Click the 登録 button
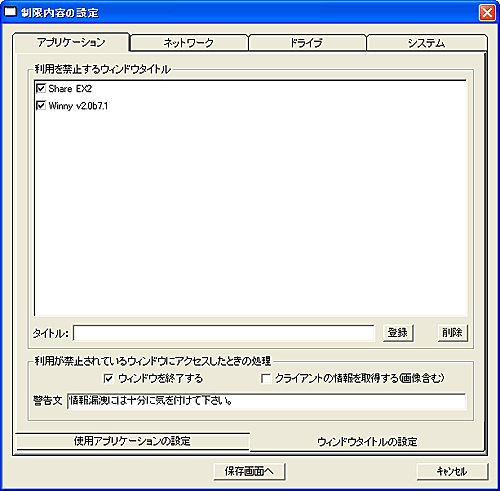This screenshot has width=500, height=491. (398, 332)
